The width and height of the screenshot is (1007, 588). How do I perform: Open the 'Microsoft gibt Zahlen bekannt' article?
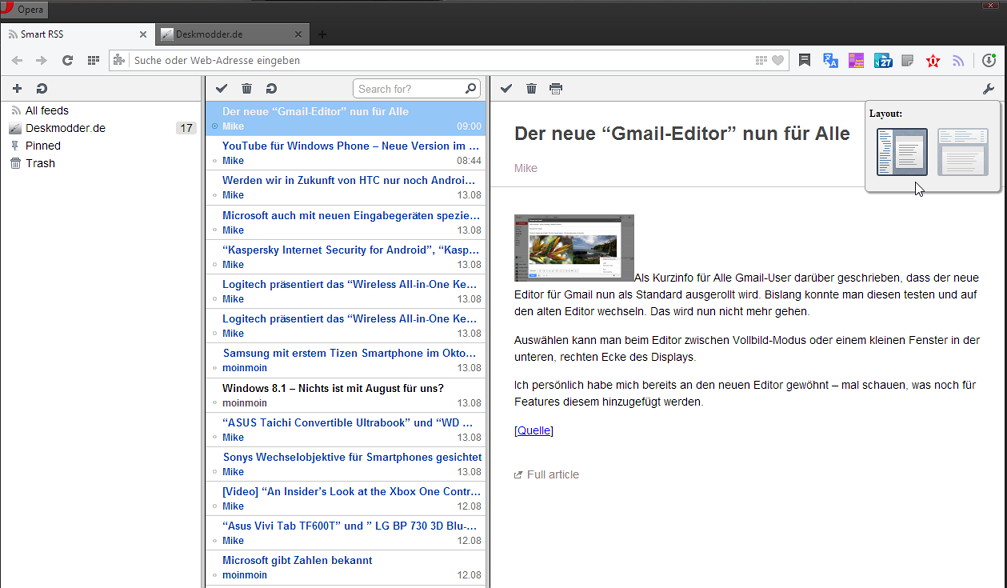(x=346, y=567)
